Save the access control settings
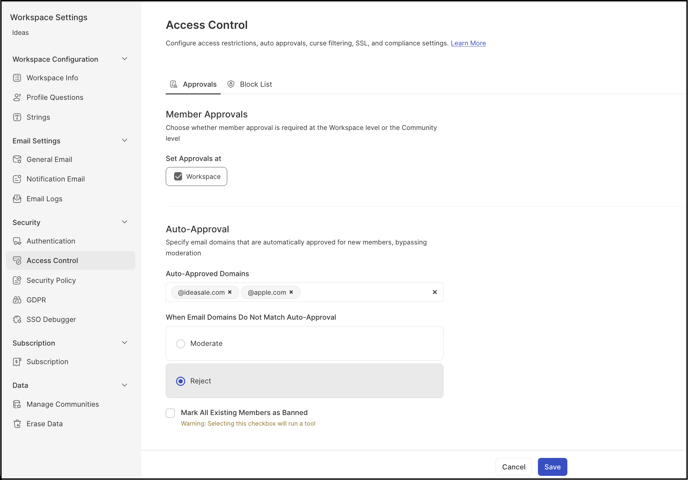 552,467
